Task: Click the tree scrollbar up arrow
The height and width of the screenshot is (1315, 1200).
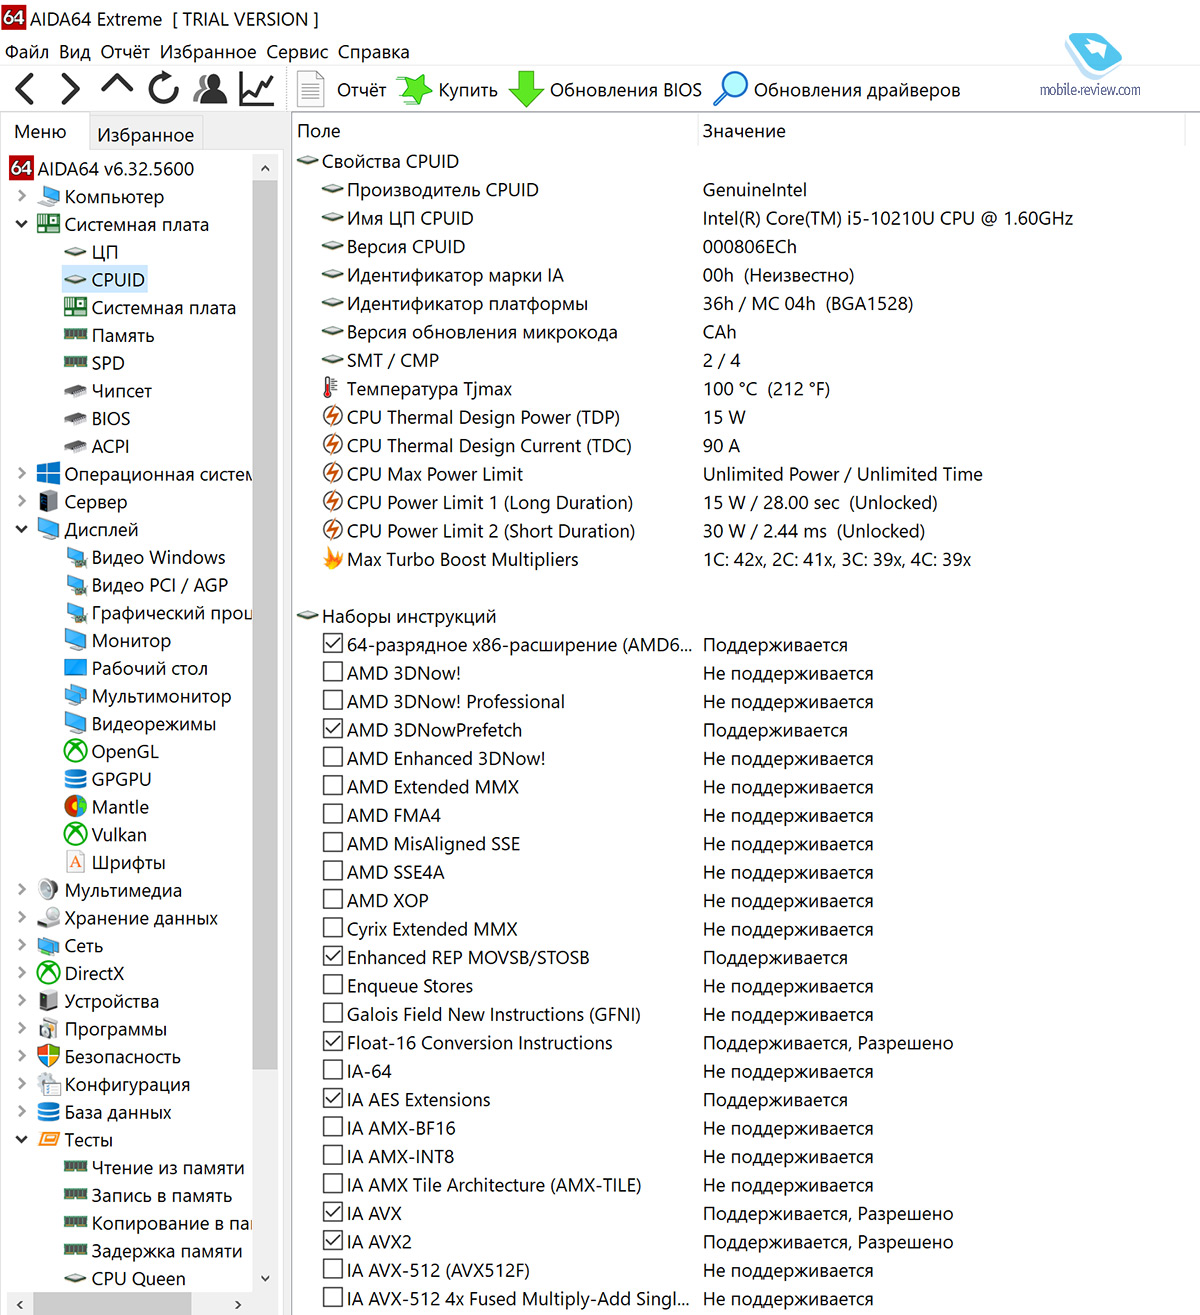Action: (x=265, y=168)
